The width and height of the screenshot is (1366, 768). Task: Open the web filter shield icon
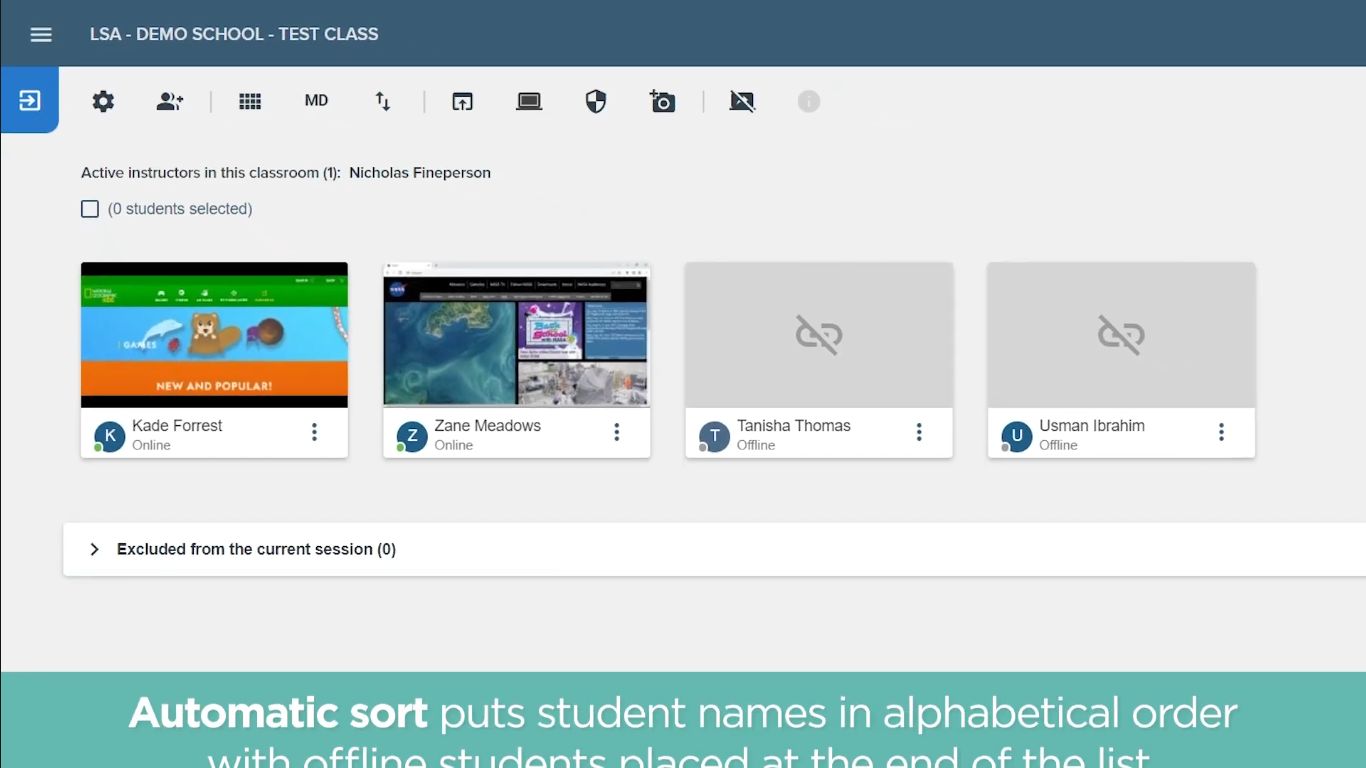tap(596, 101)
